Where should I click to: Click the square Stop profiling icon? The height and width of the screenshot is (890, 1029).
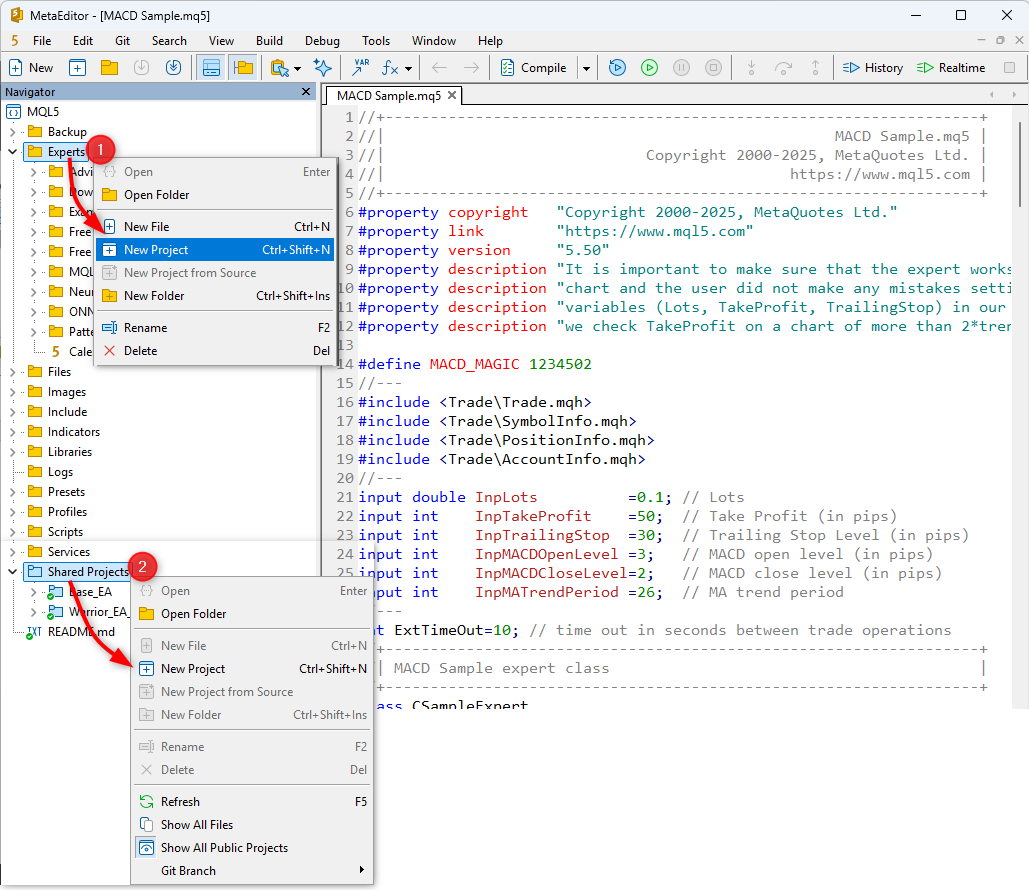pos(1009,68)
